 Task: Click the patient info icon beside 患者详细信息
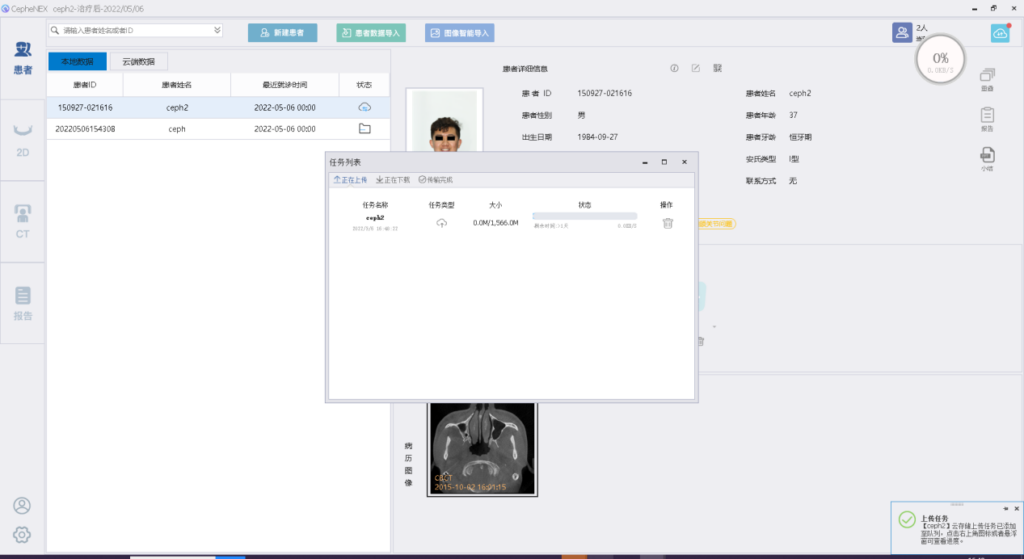pyautogui.click(x=674, y=68)
